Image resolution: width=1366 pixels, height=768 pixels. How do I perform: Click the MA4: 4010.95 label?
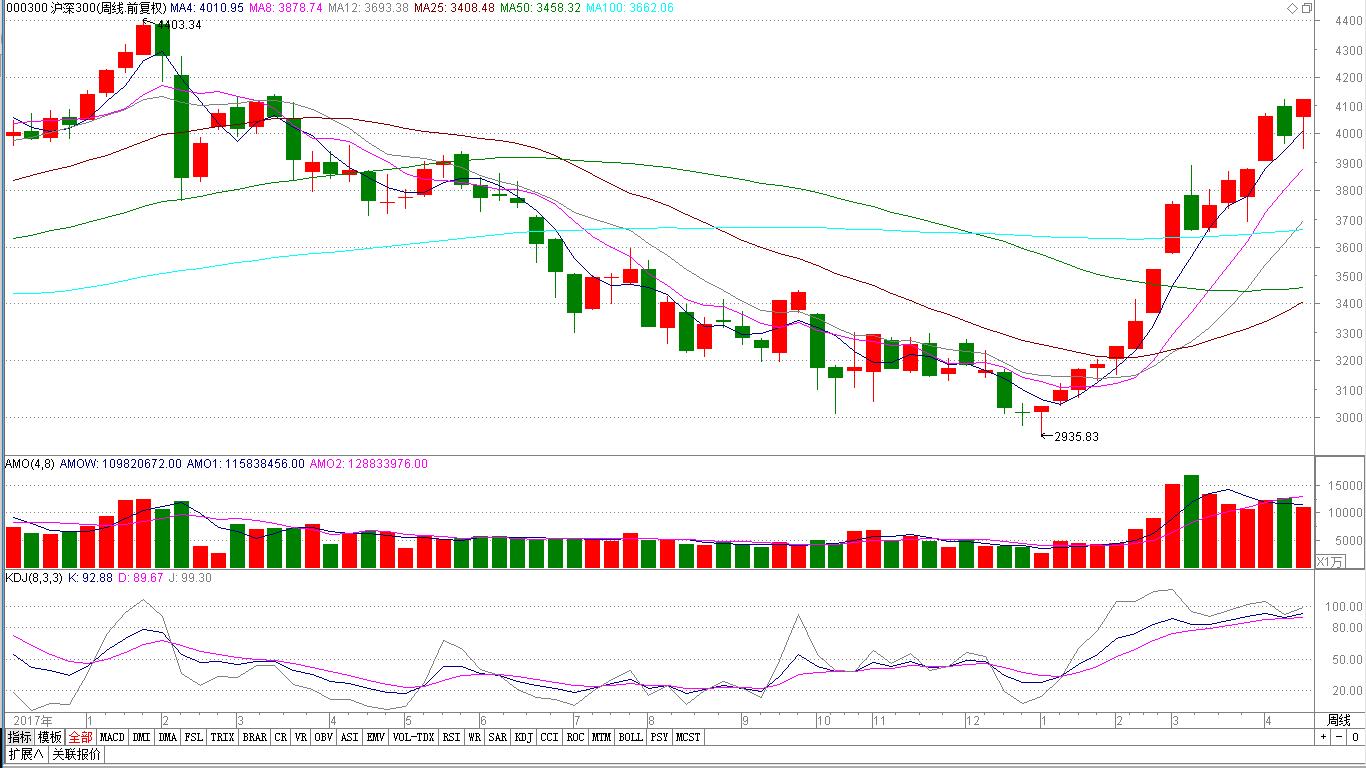point(208,8)
